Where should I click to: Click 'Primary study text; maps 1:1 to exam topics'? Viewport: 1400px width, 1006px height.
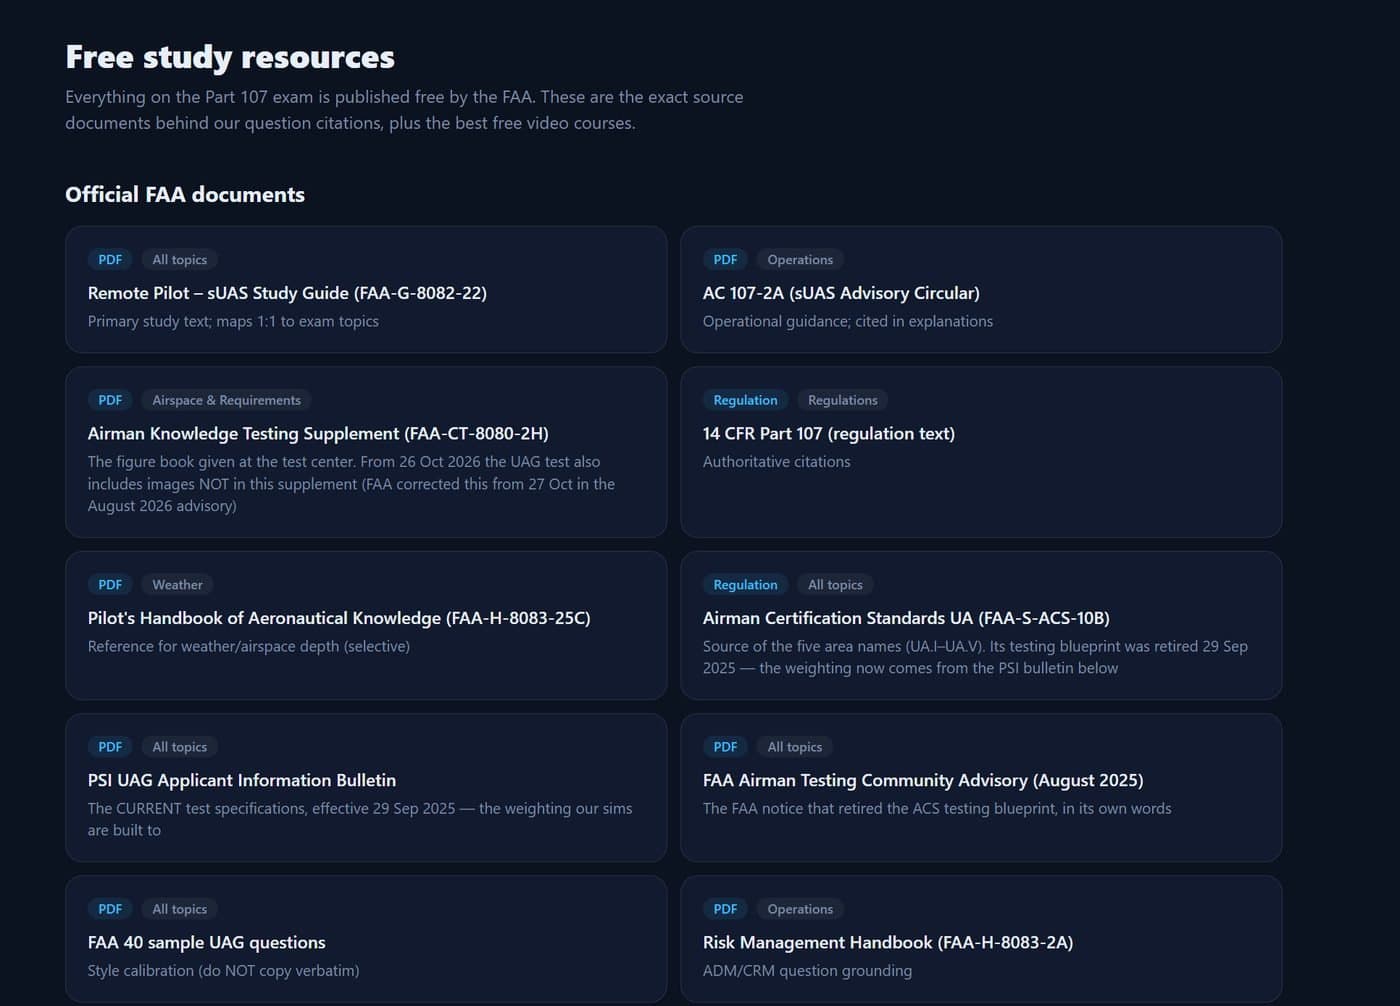[233, 321]
